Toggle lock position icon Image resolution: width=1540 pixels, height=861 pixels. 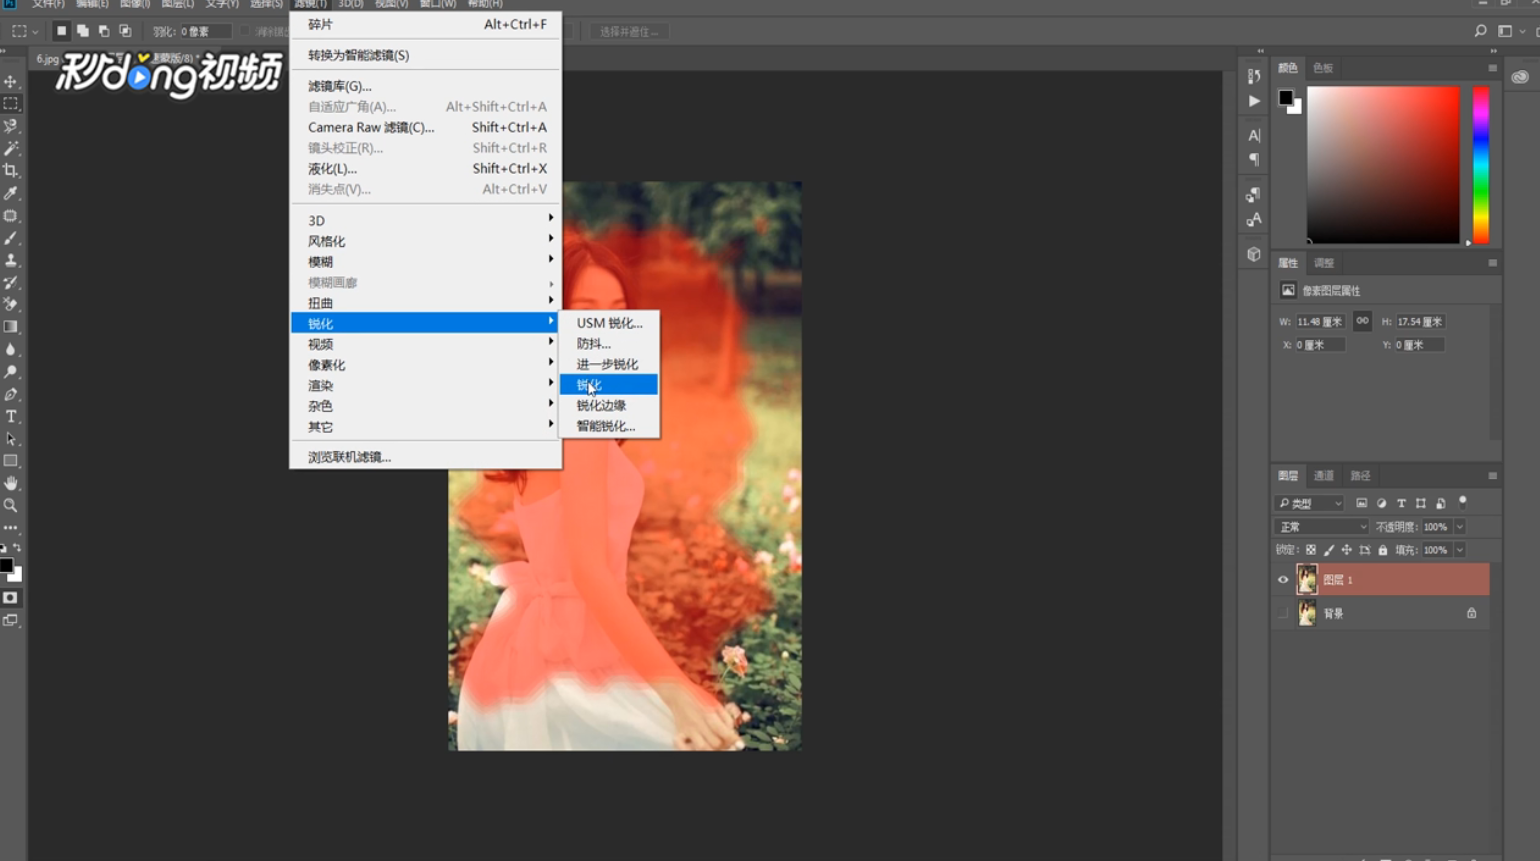[1347, 550]
